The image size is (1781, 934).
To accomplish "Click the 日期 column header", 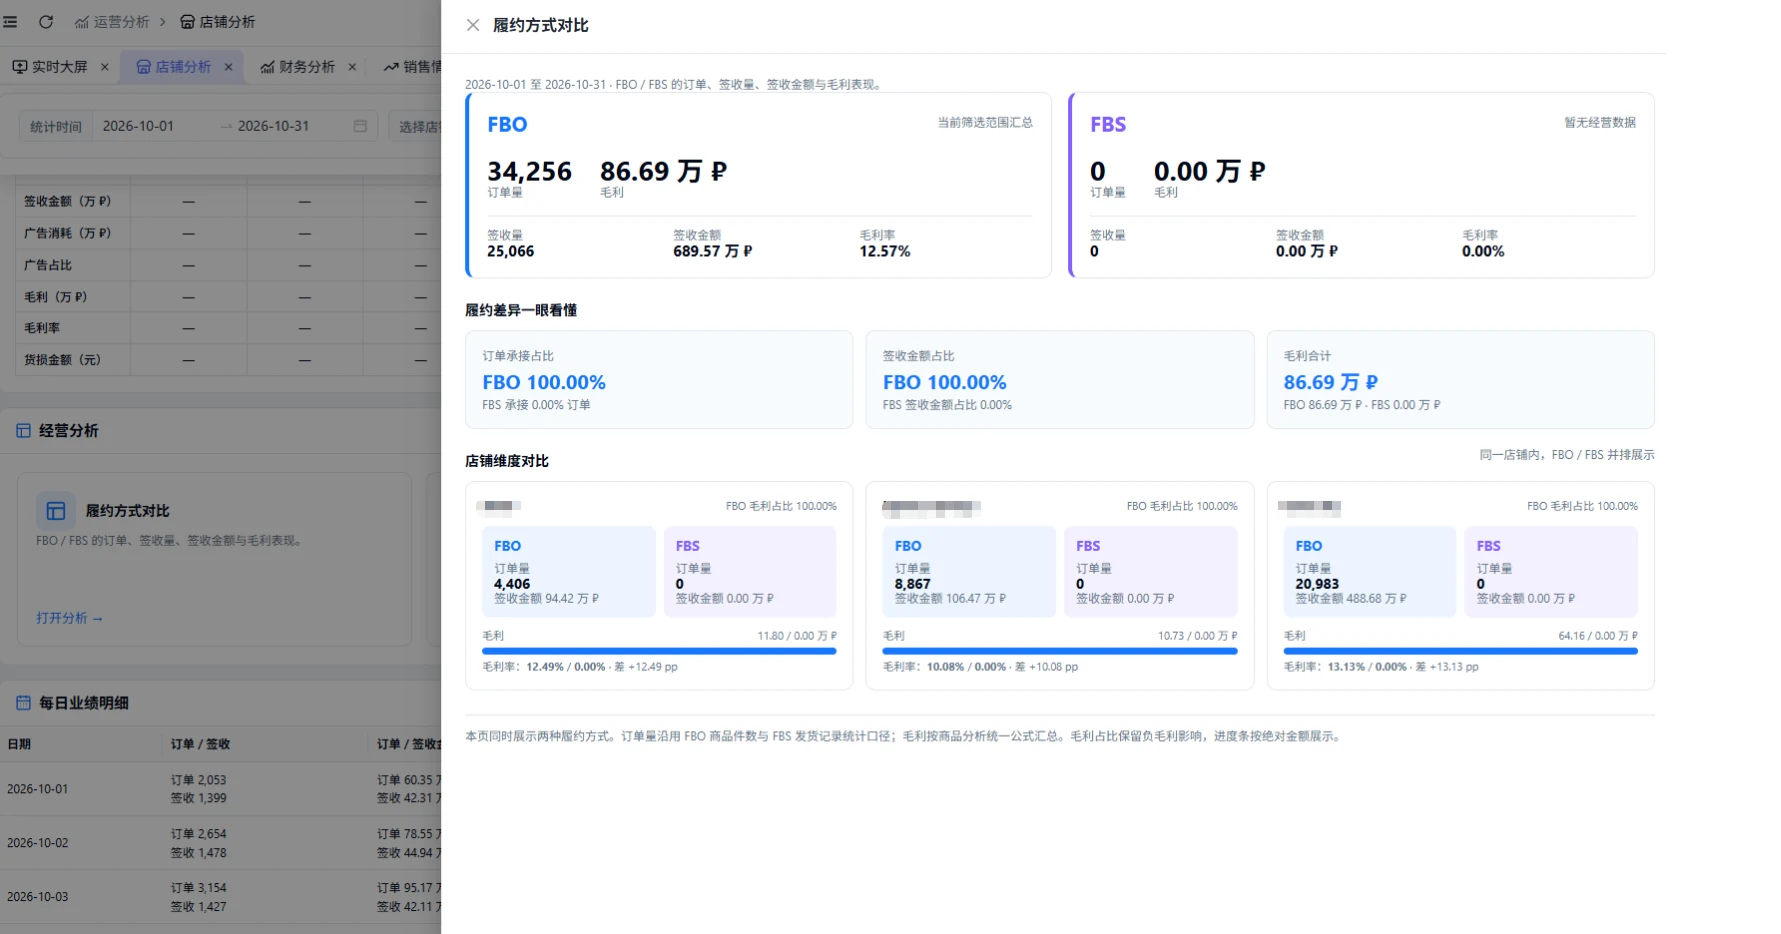I will [19, 744].
